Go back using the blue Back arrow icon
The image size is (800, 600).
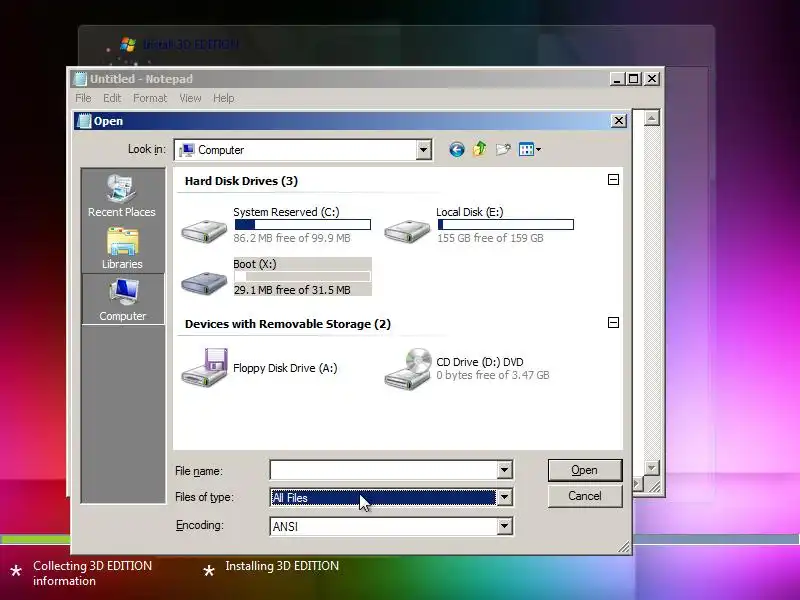click(457, 149)
